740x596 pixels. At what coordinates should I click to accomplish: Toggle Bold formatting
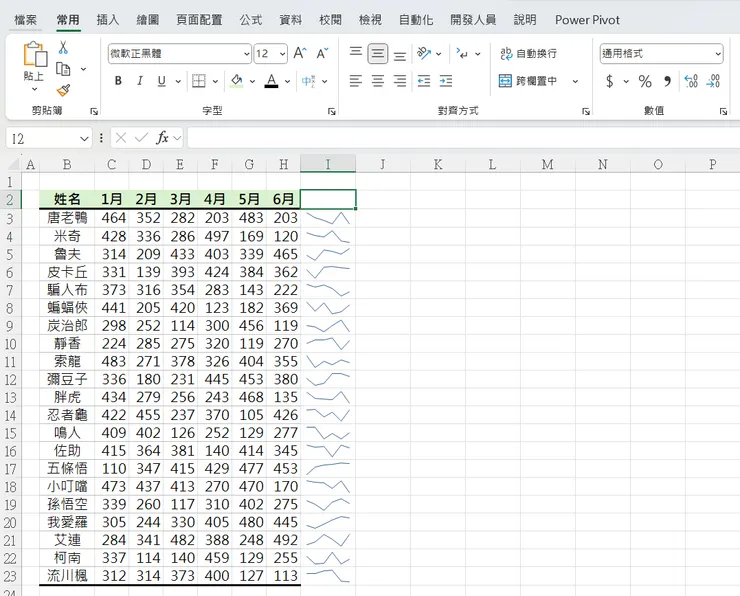pos(118,81)
